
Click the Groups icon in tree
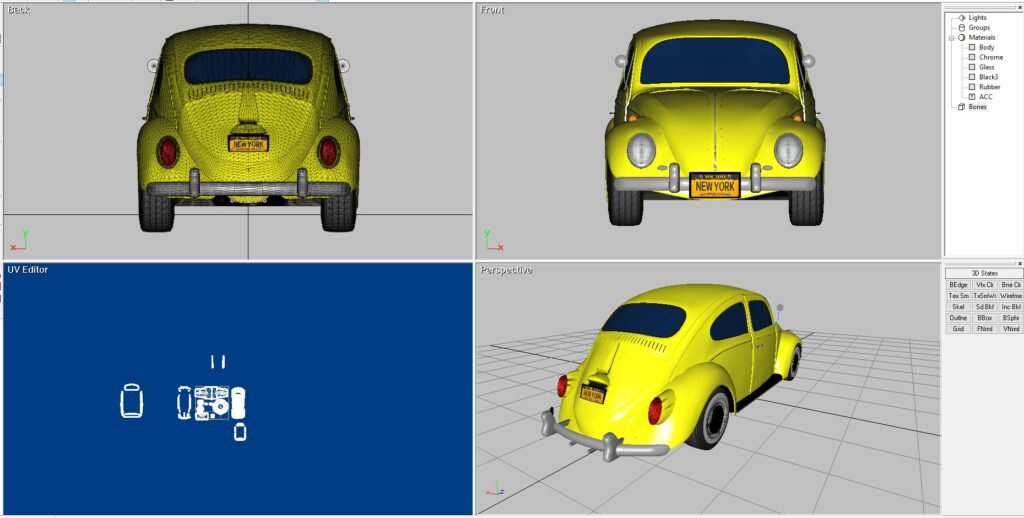pyautogui.click(x=961, y=27)
